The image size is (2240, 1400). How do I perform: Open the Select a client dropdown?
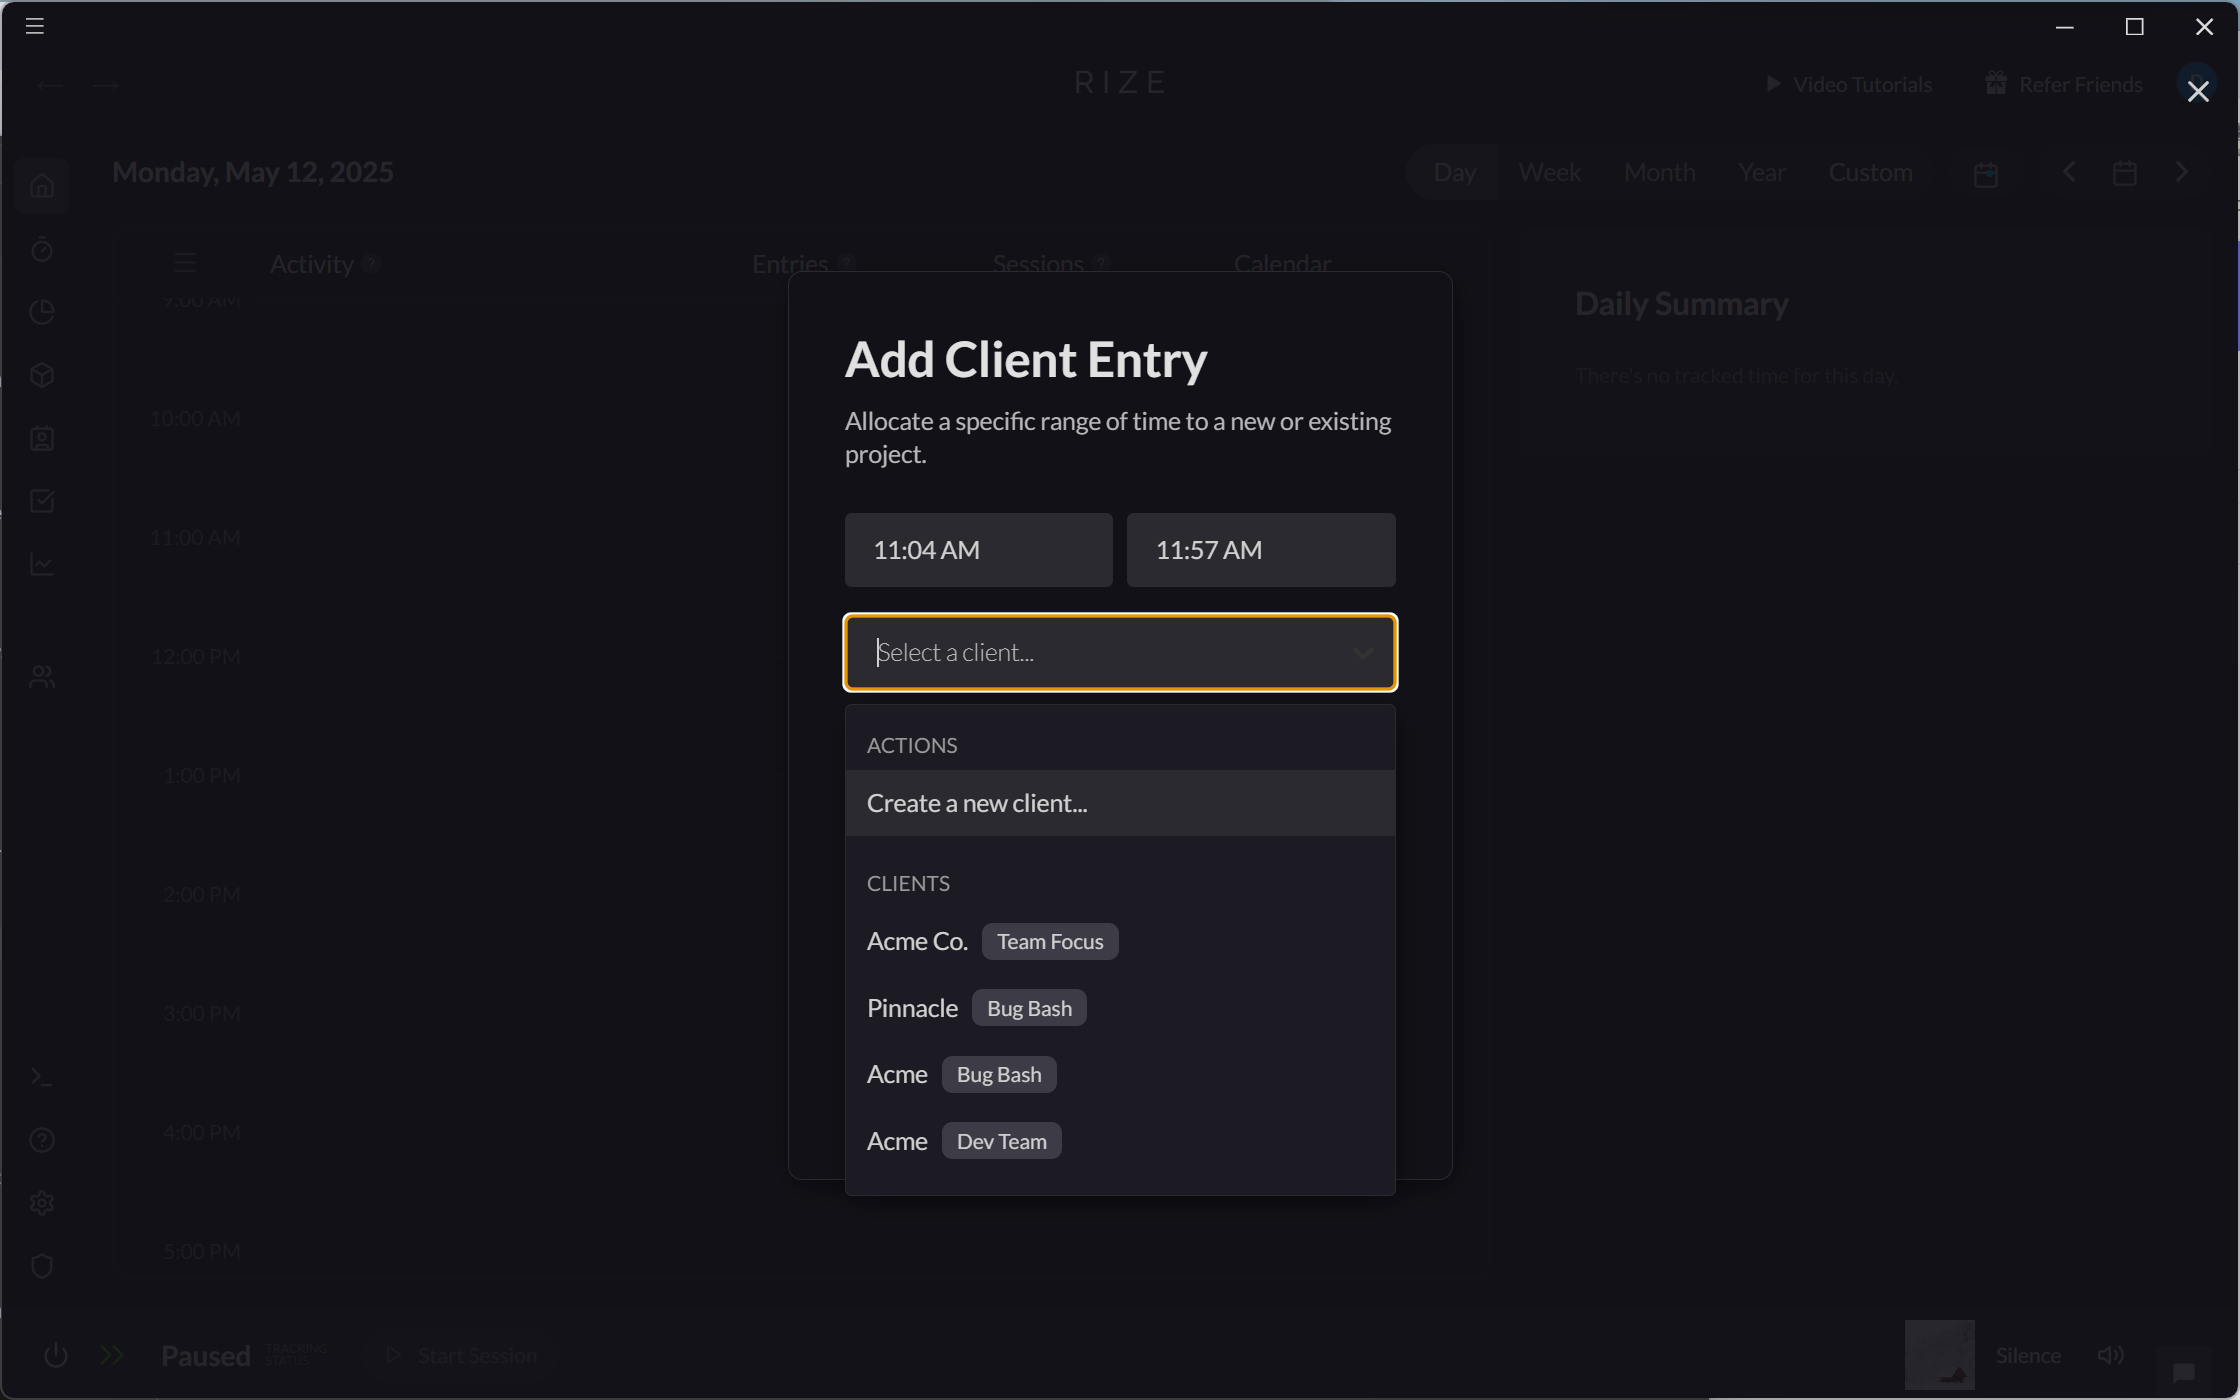click(1119, 652)
